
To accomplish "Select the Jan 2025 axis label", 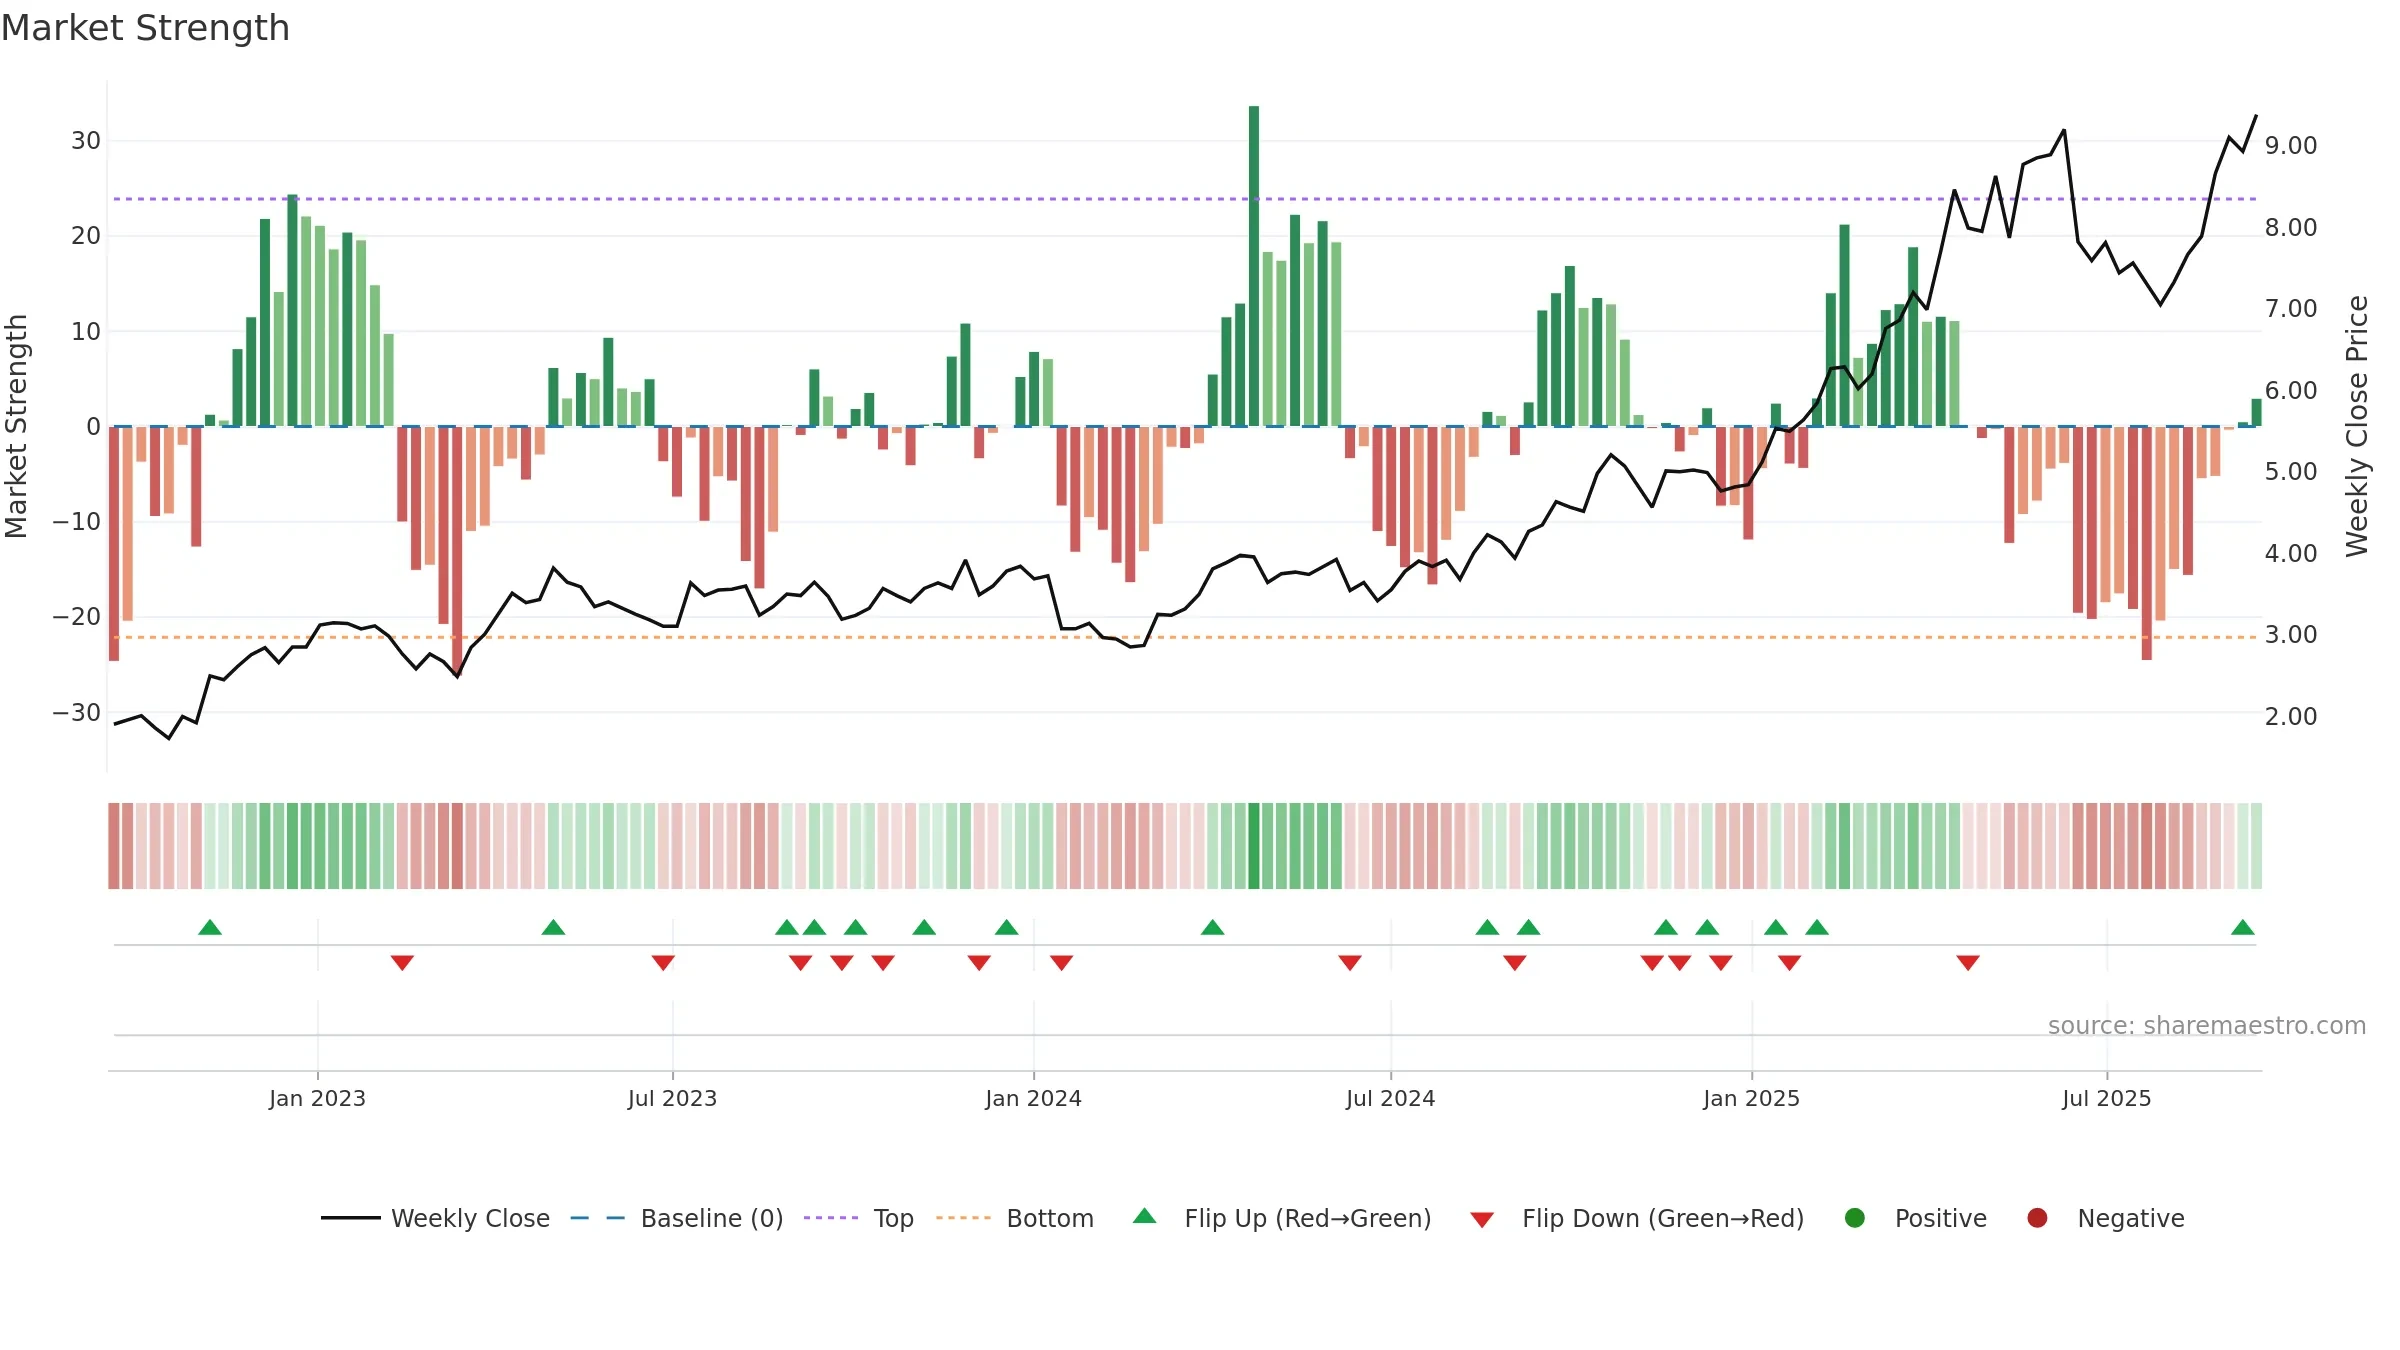I will [x=1751, y=1098].
